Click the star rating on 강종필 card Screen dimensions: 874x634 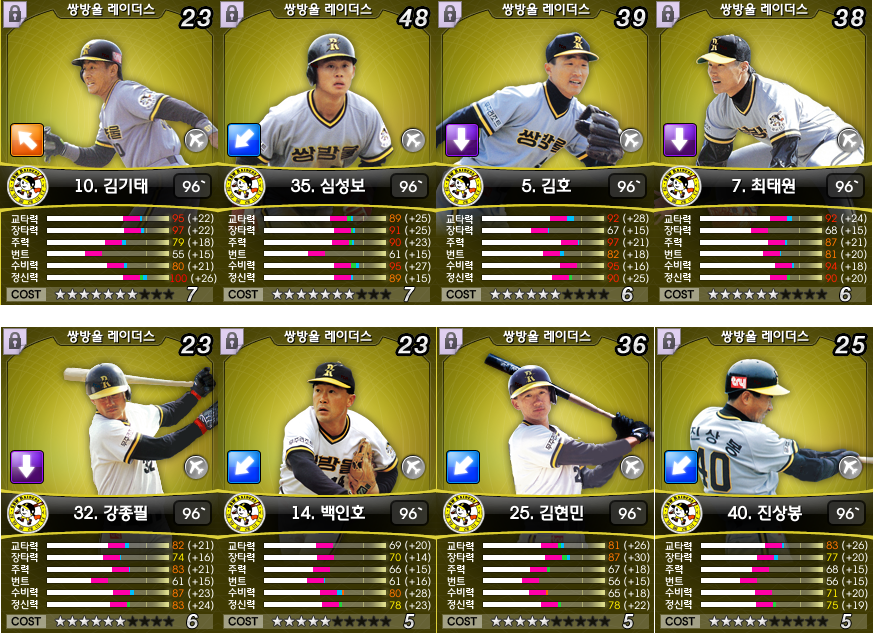click(115, 621)
